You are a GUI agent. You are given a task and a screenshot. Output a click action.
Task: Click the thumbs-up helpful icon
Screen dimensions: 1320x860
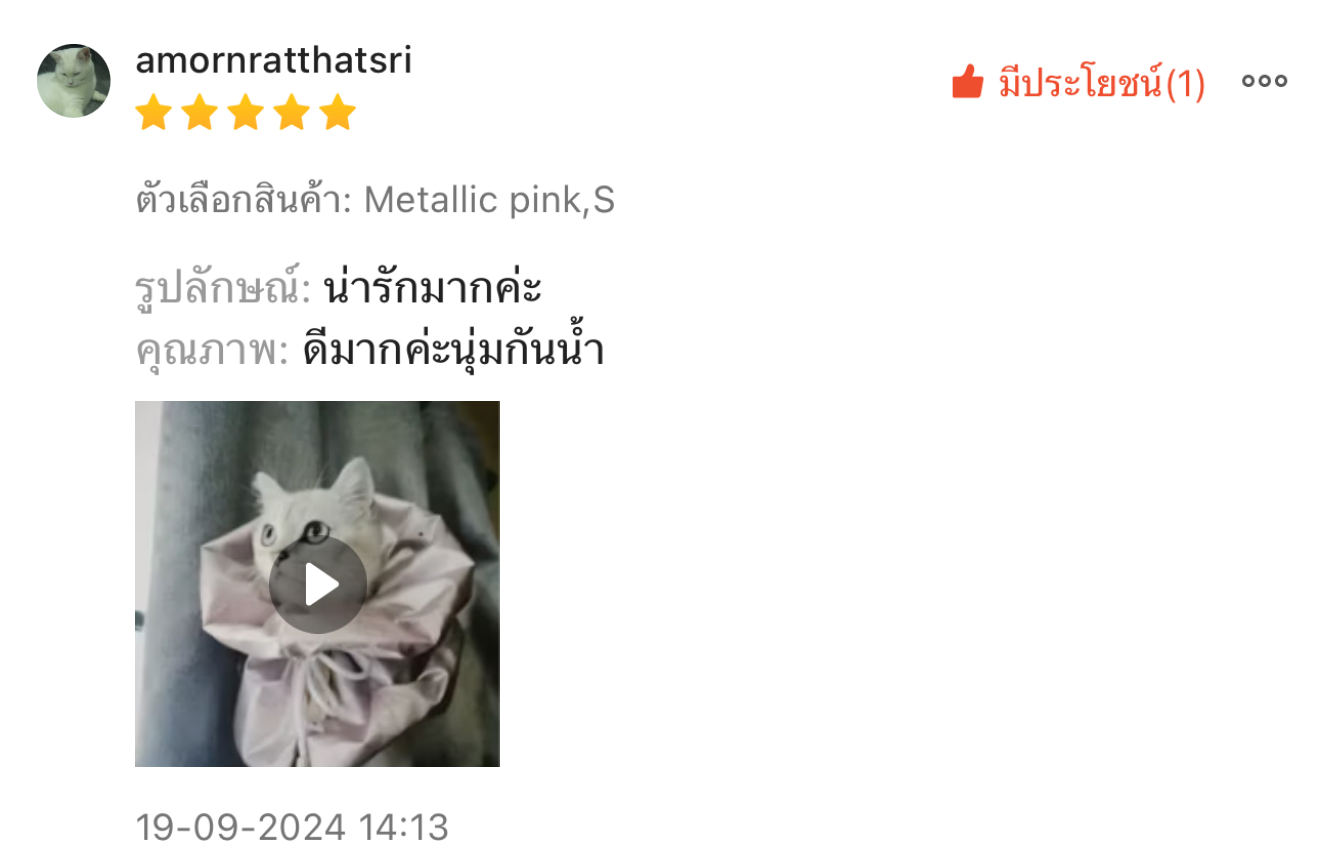tap(968, 82)
